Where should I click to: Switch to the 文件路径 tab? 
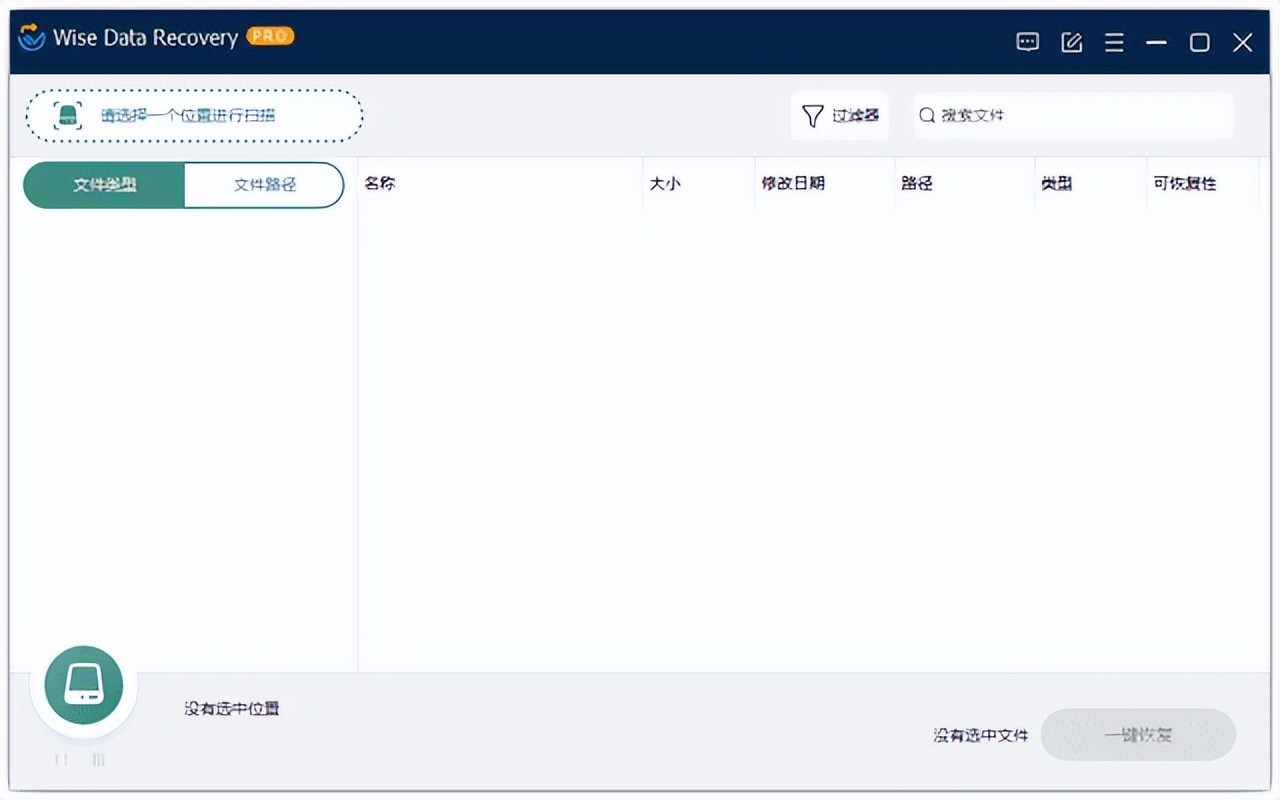(264, 185)
